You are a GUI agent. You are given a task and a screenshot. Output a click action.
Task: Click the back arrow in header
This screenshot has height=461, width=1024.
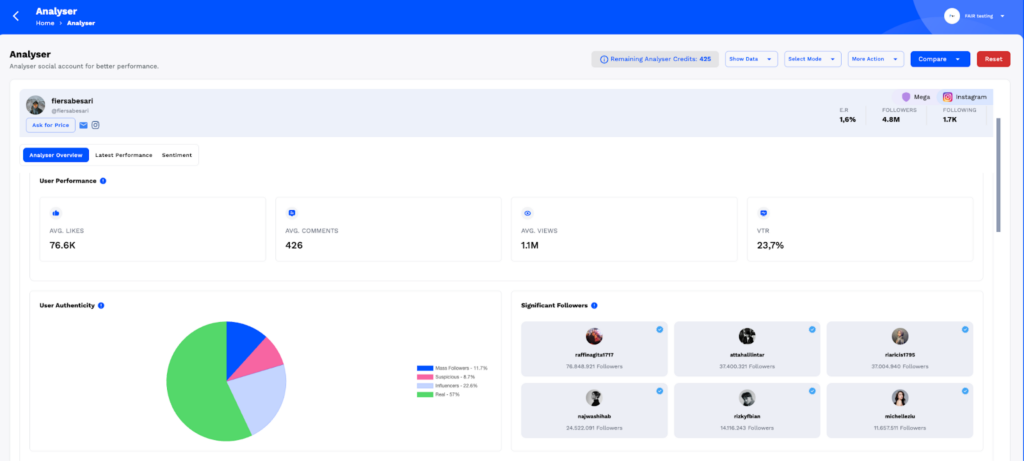pos(16,16)
